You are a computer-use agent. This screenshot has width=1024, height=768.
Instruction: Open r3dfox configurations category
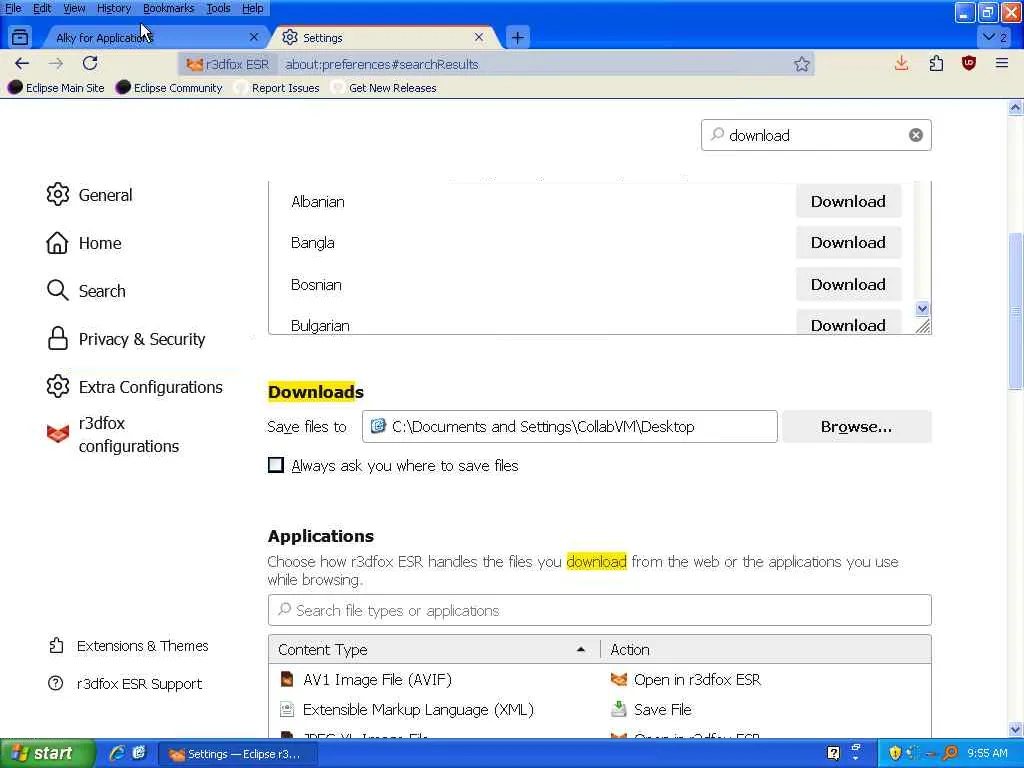tap(112, 434)
